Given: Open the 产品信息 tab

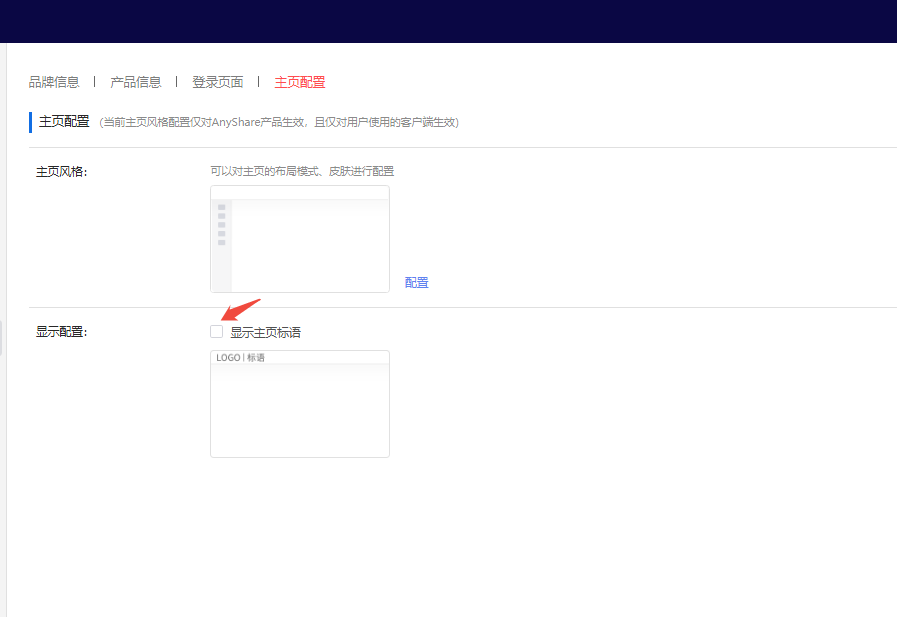Looking at the screenshot, I should (x=135, y=81).
